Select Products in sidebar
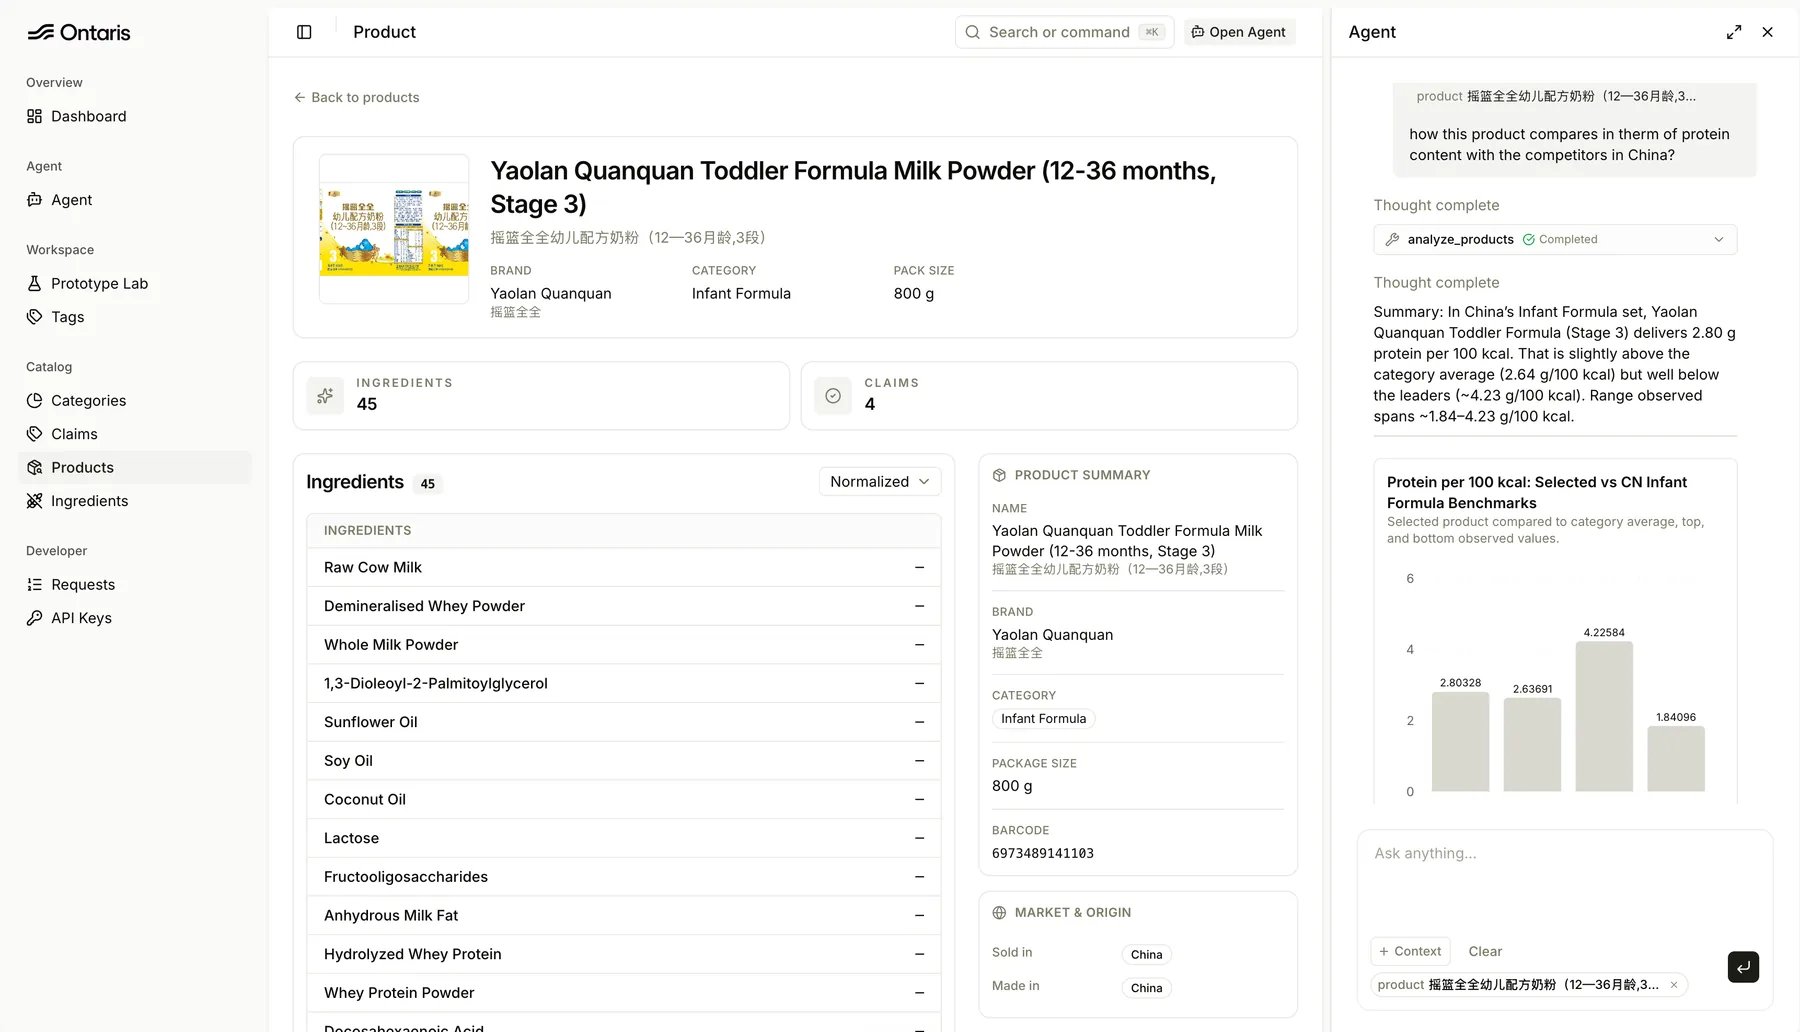1800x1032 pixels. tap(135, 467)
